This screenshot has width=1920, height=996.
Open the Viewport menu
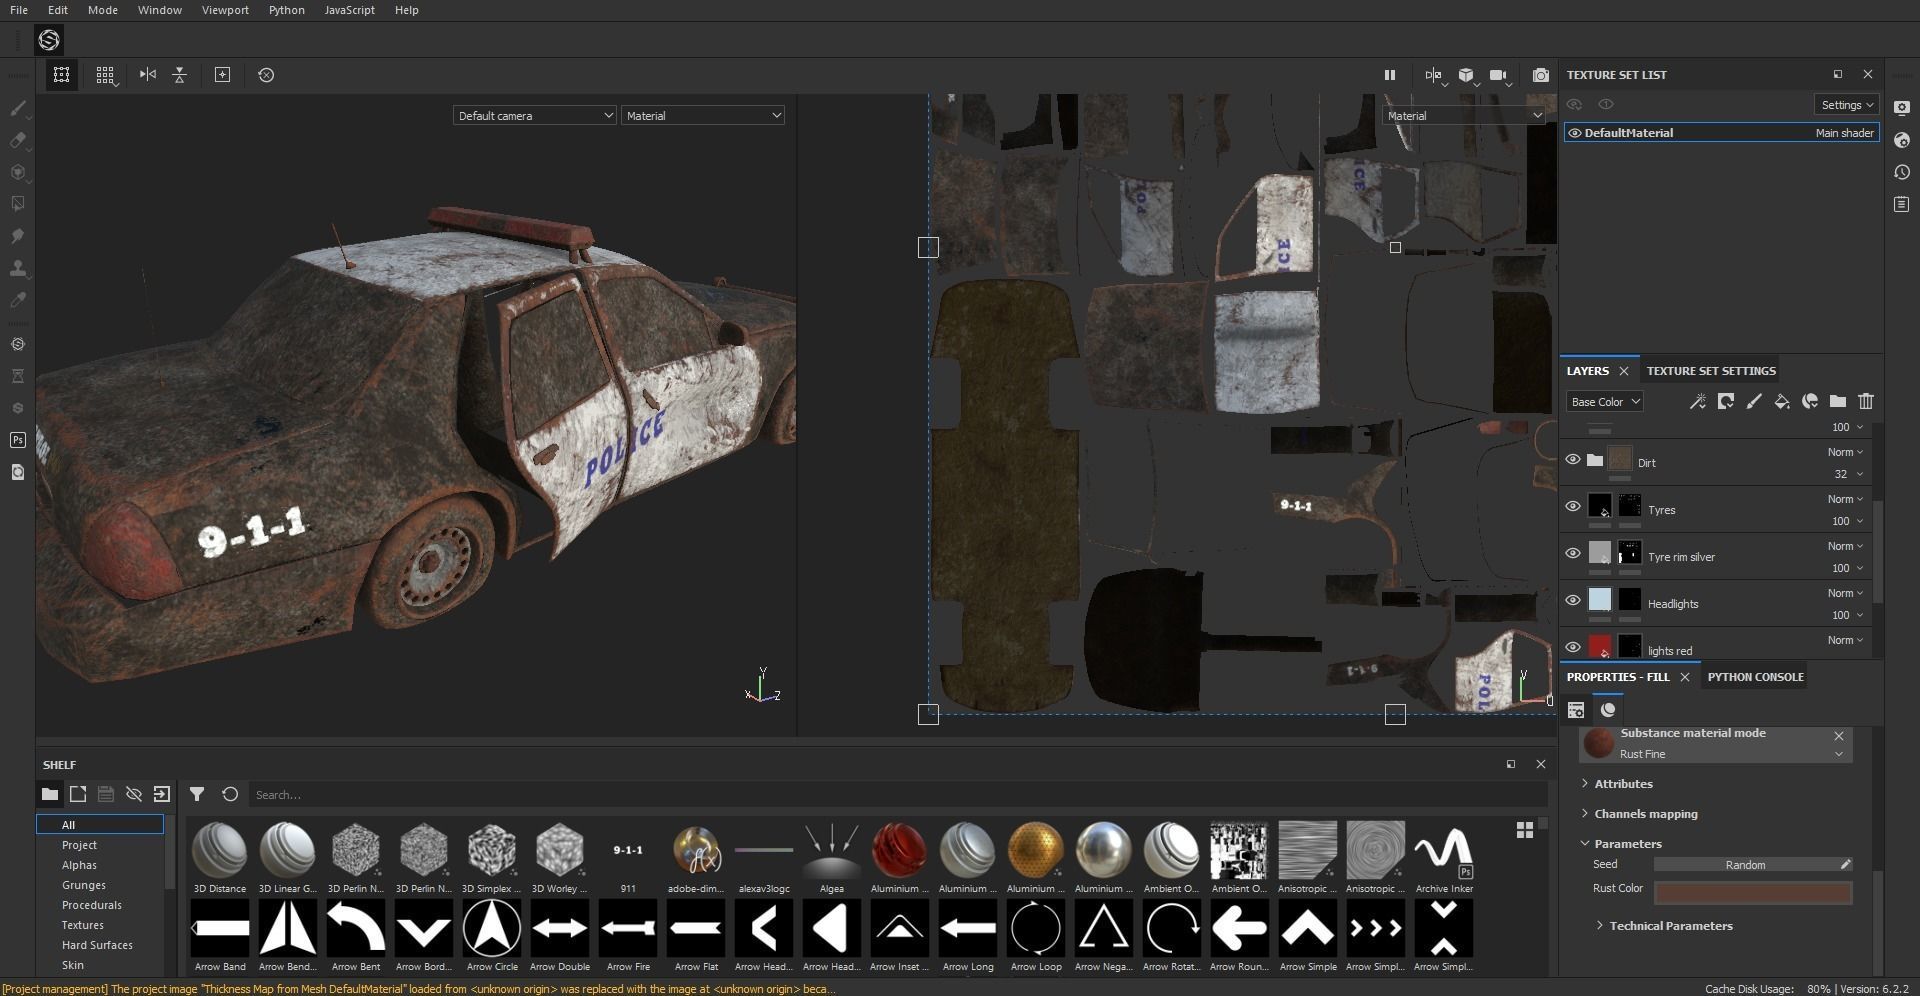(x=225, y=10)
